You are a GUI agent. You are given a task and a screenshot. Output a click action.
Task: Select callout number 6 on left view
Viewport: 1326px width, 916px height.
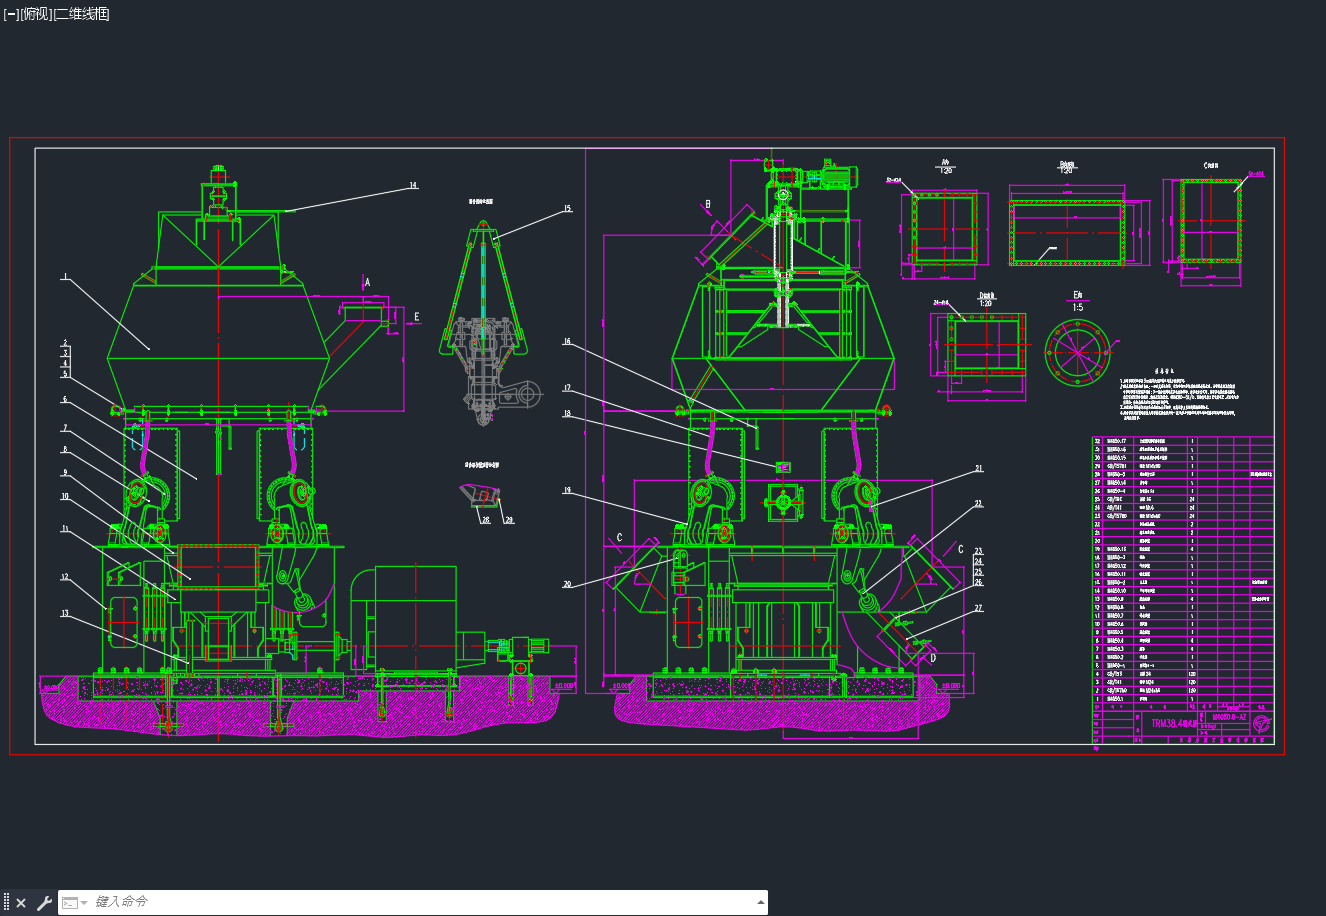64,399
